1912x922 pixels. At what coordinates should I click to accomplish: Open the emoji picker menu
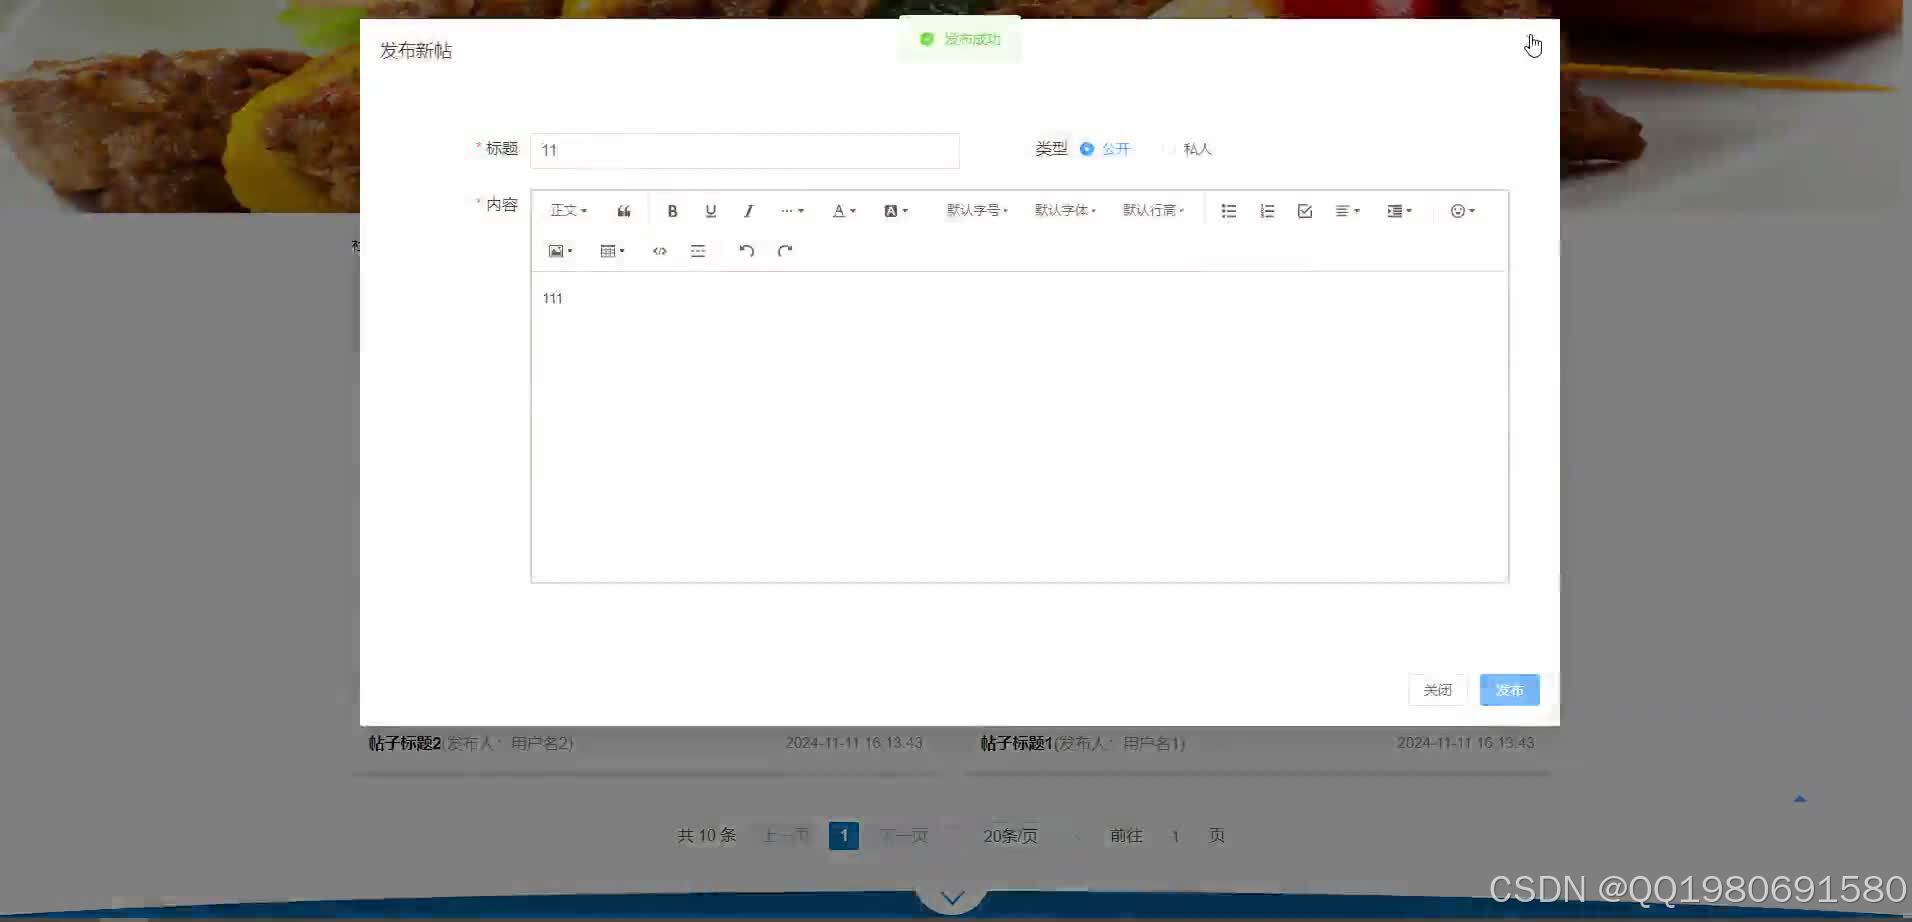(1461, 210)
